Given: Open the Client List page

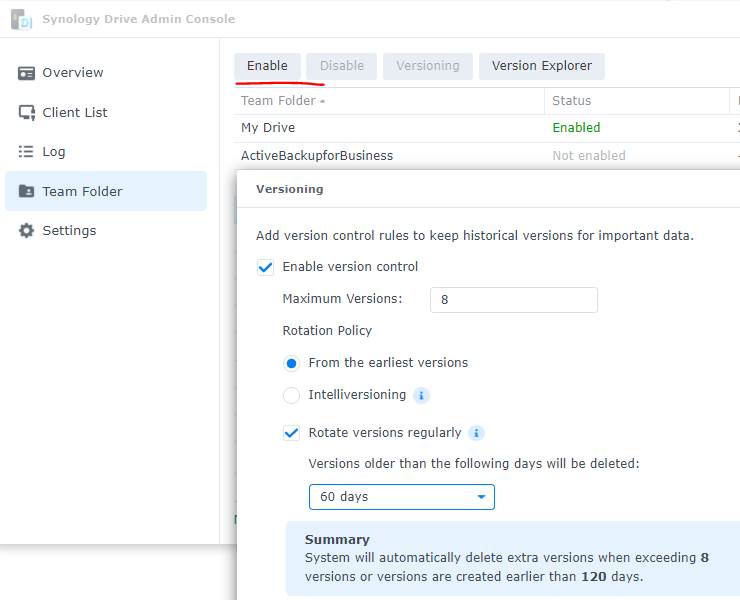Looking at the screenshot, I should click(x=106, y=112).
